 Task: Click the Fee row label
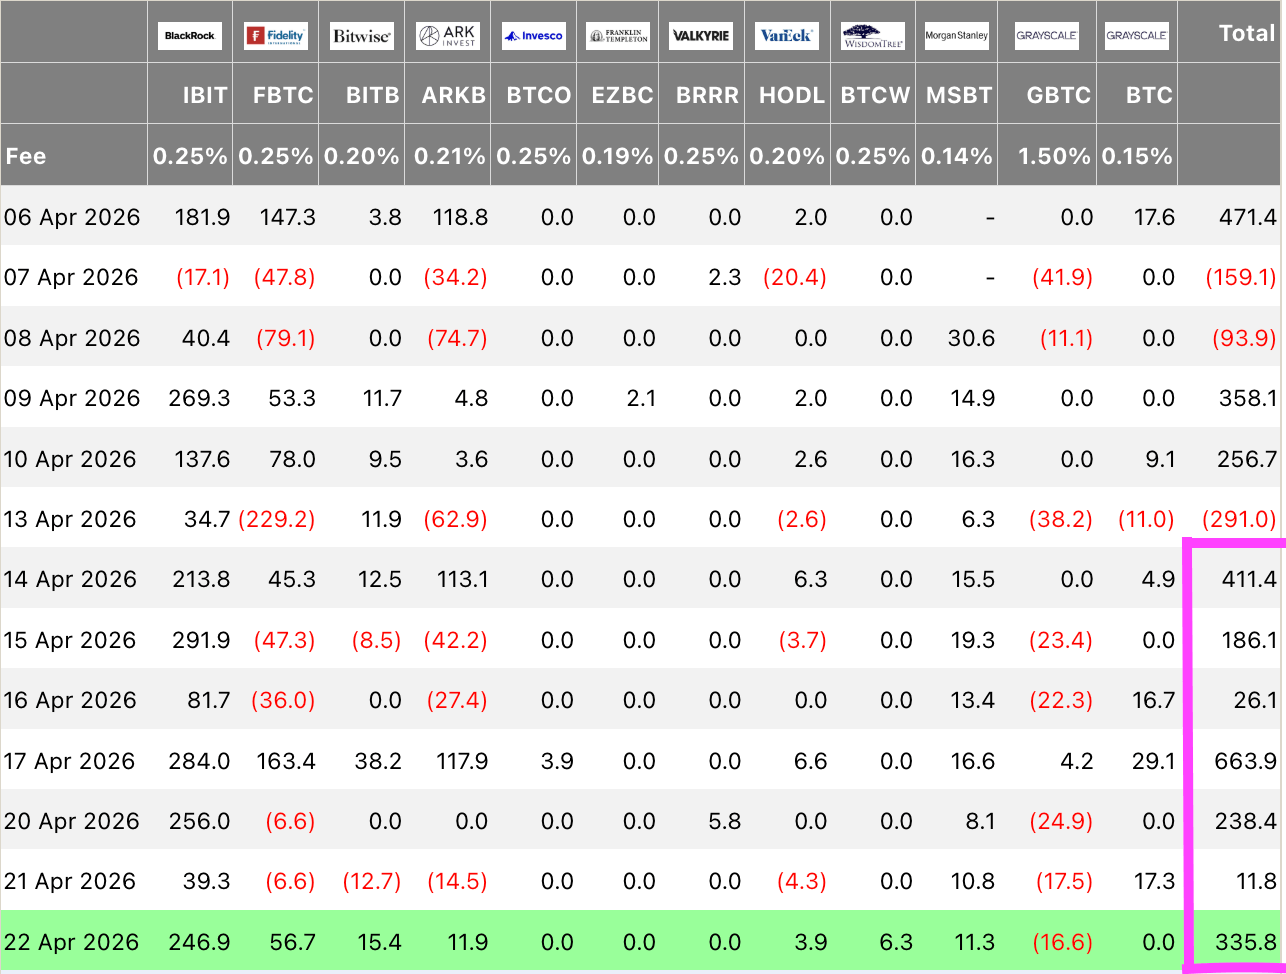click(26, 156)
